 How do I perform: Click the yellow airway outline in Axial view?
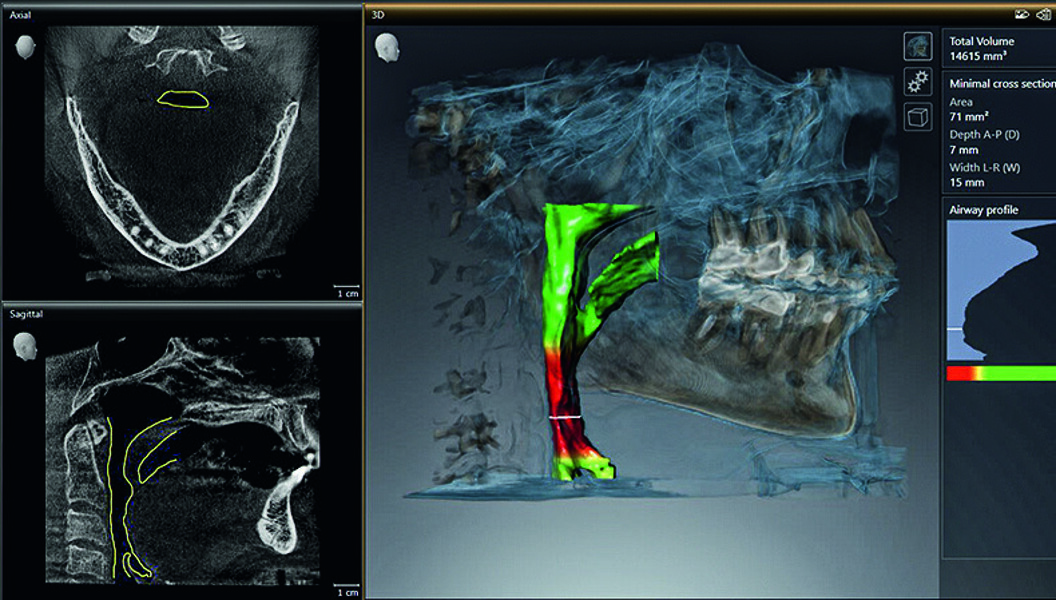point(183,98)
